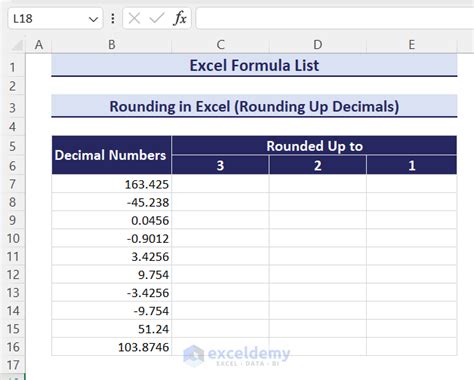Select row 13 header

pos(13,292)
